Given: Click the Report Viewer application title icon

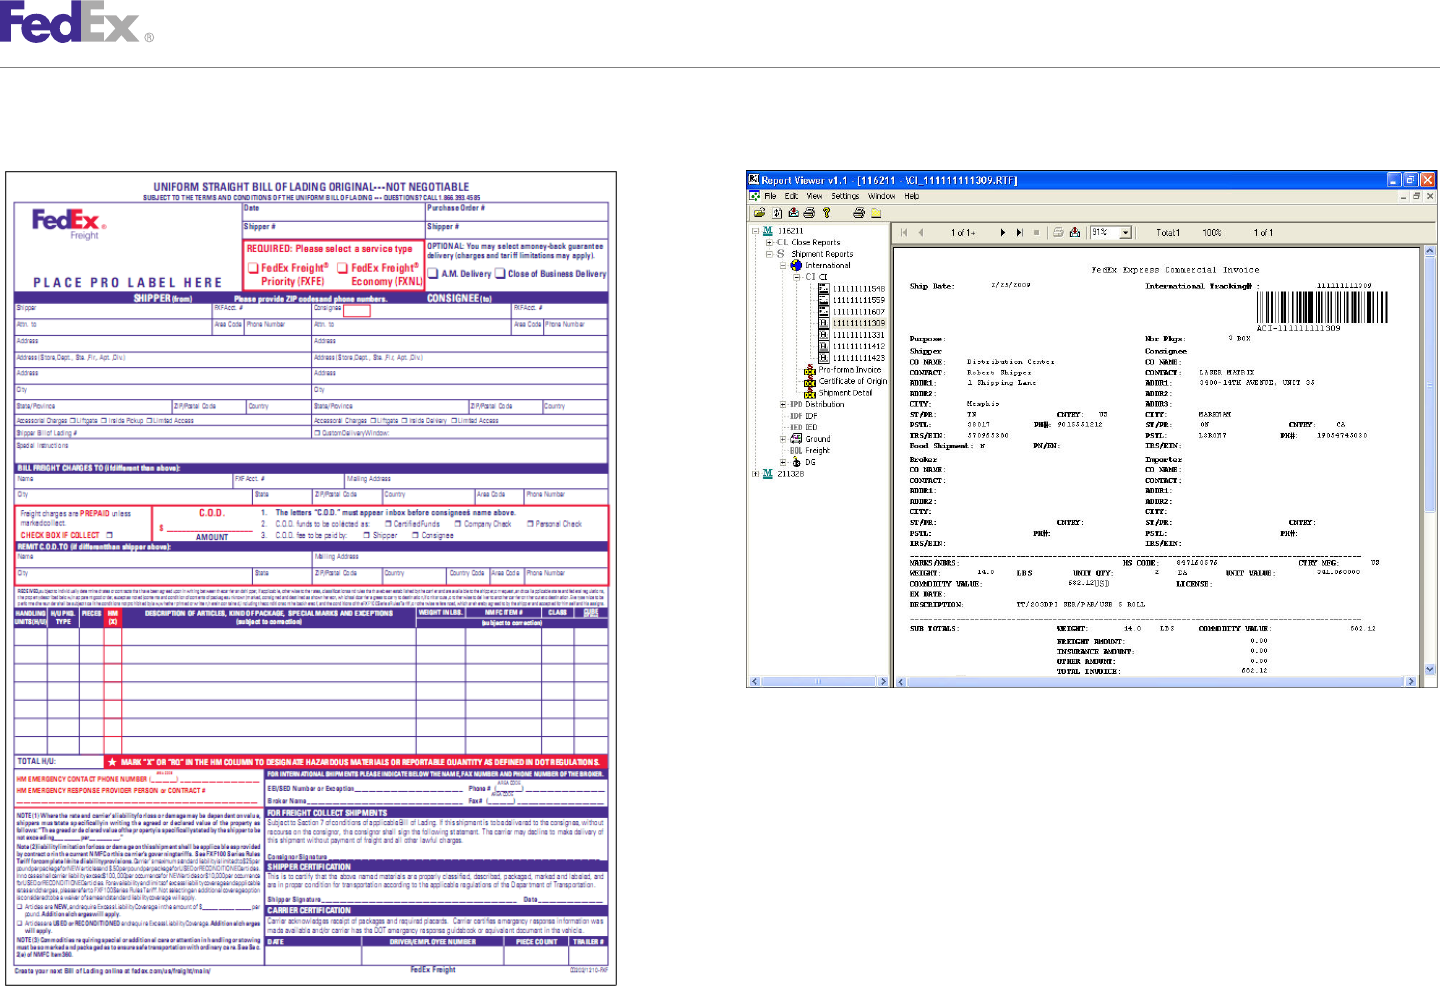Looking at the screenshot, I should pyautogui.click(x=754, y=180).
